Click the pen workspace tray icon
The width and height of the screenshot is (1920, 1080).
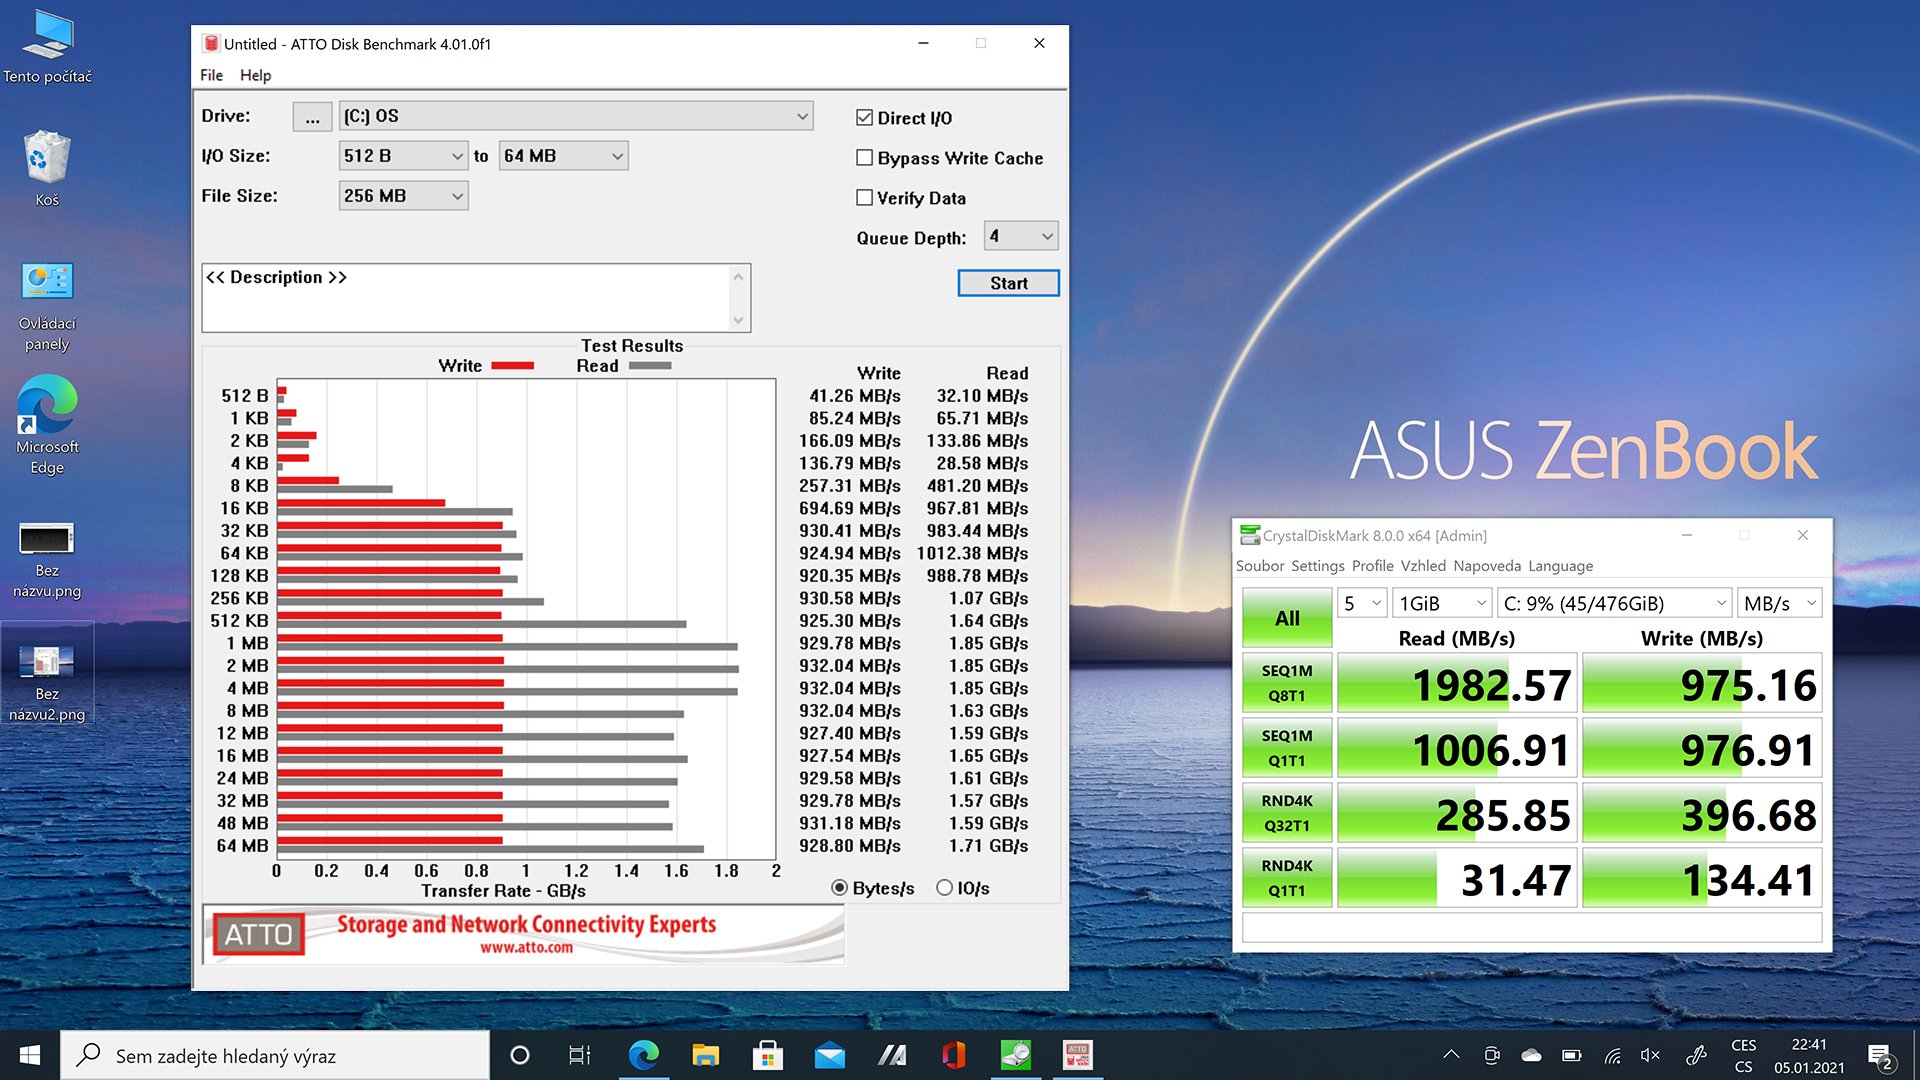pyautogui.click(x=1696, y=1055)
